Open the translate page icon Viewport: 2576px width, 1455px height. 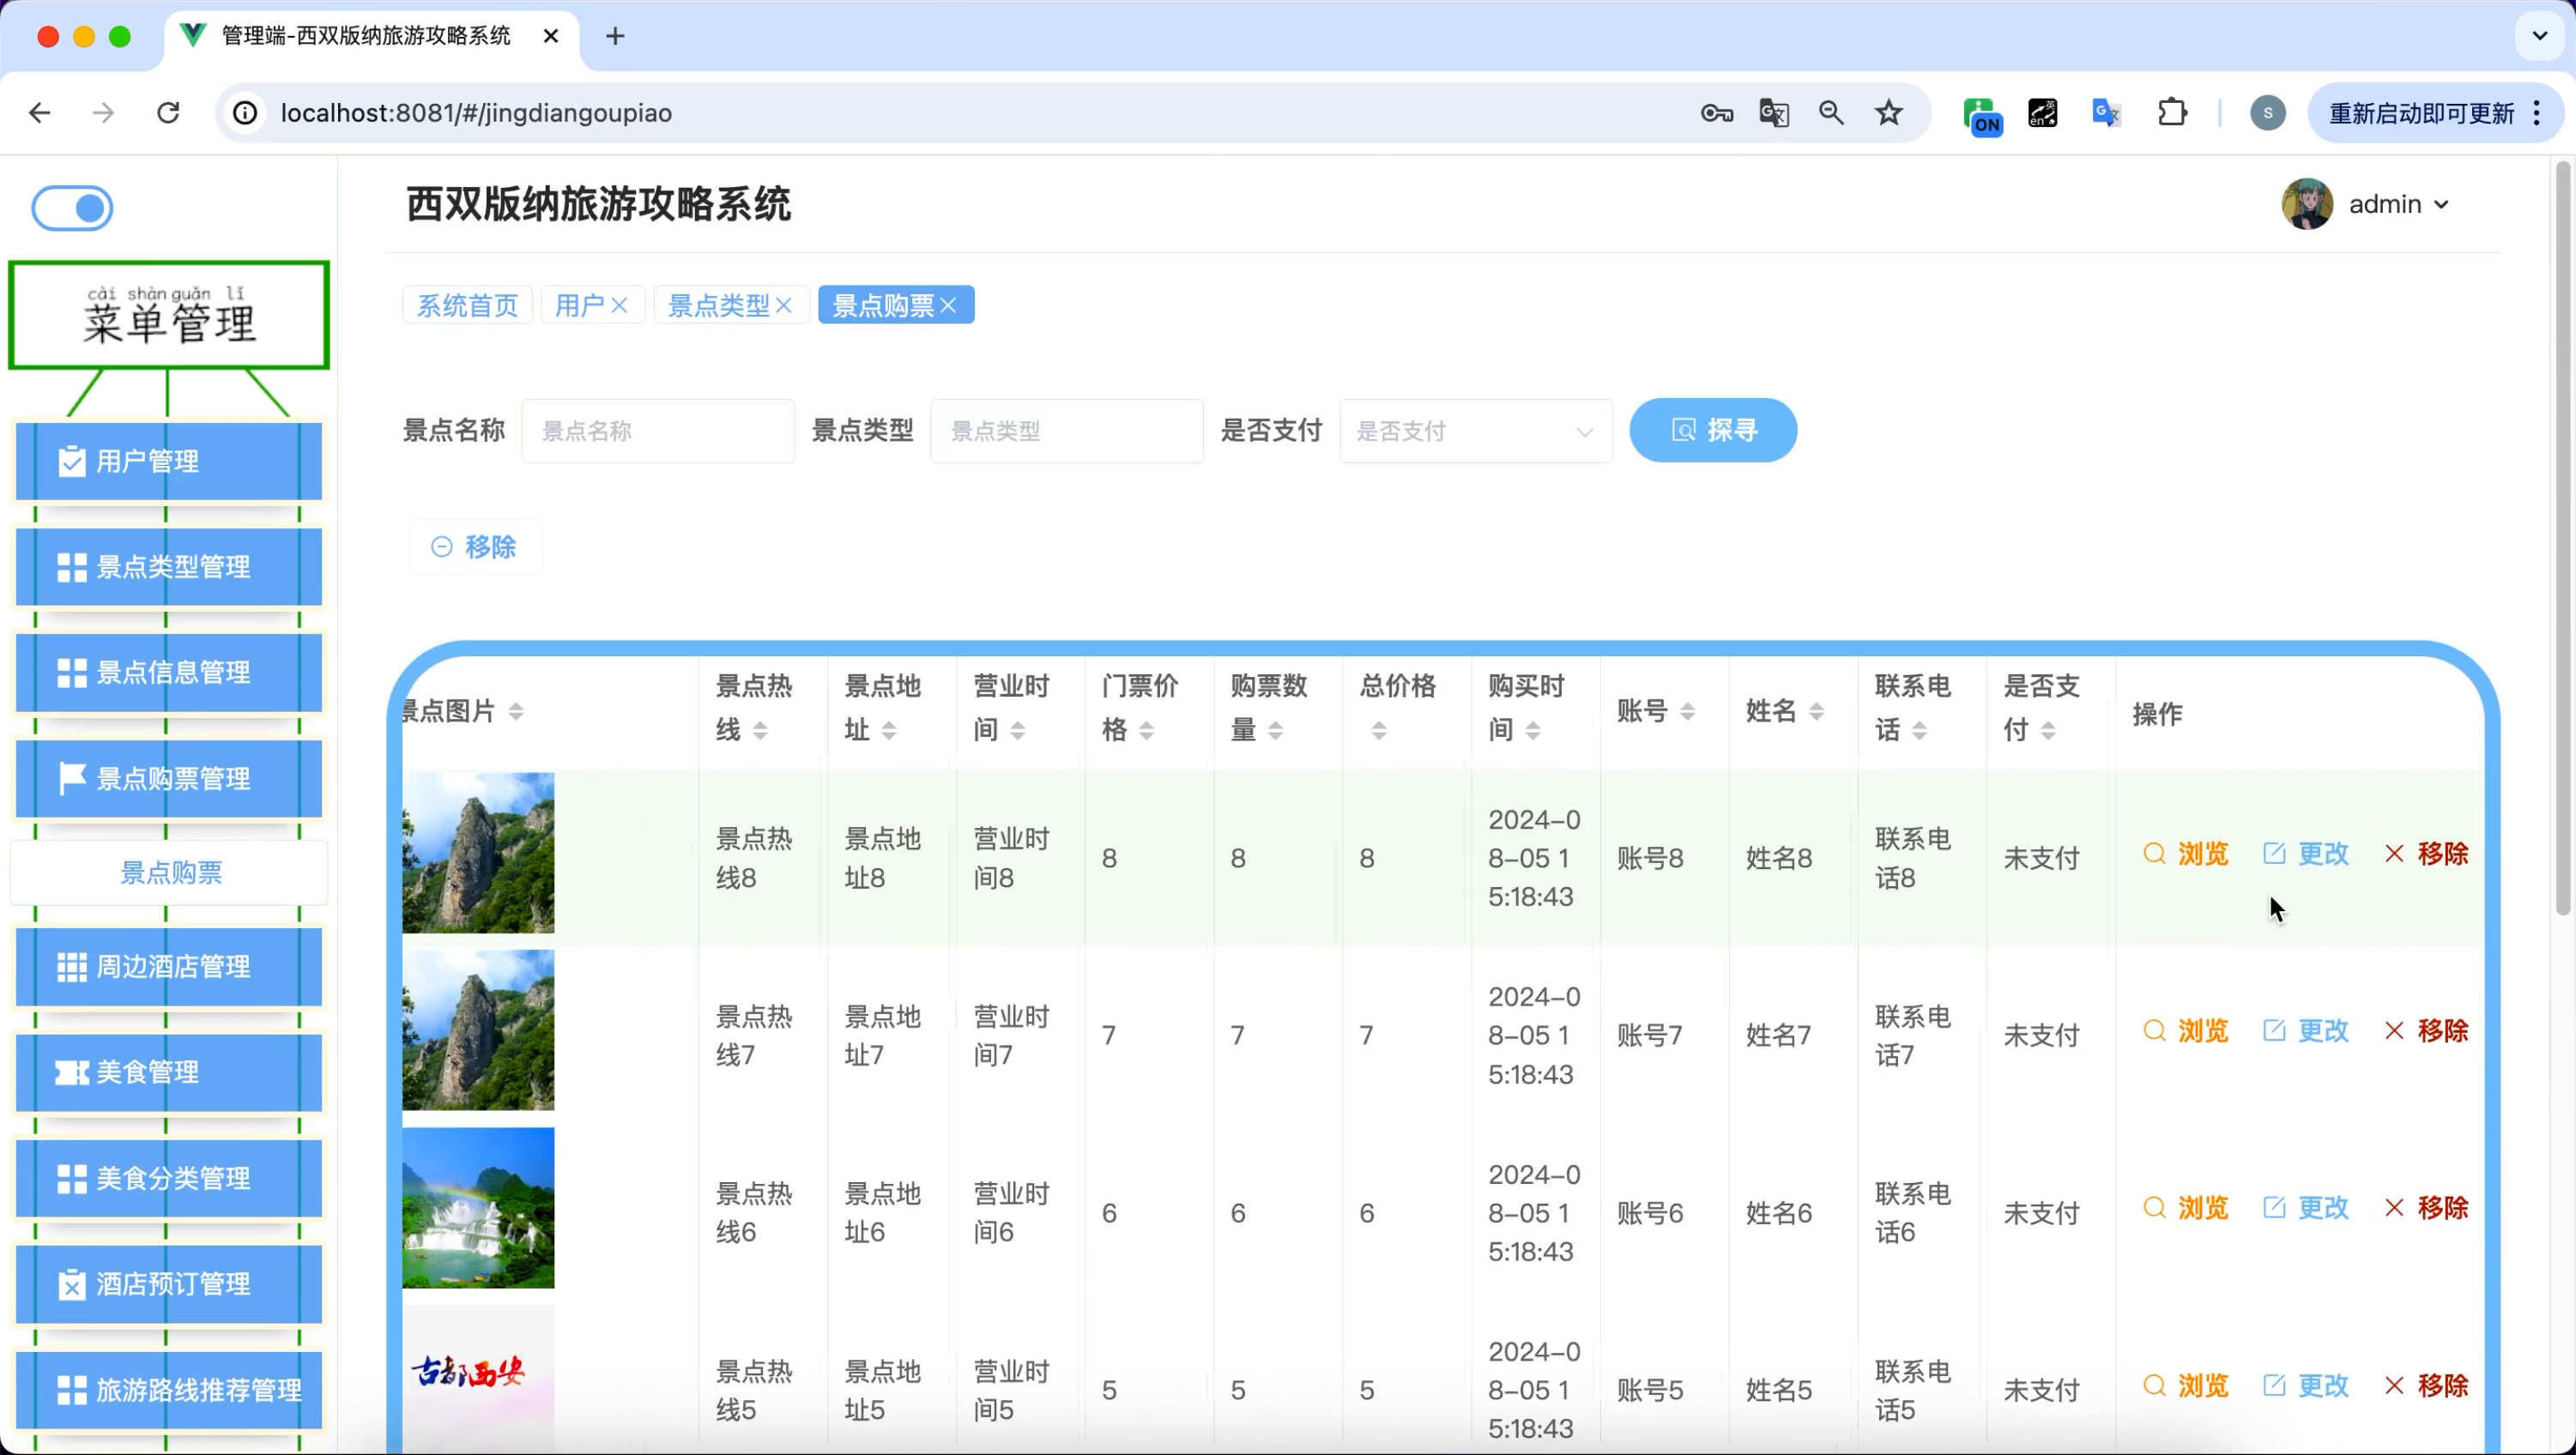1774,113
